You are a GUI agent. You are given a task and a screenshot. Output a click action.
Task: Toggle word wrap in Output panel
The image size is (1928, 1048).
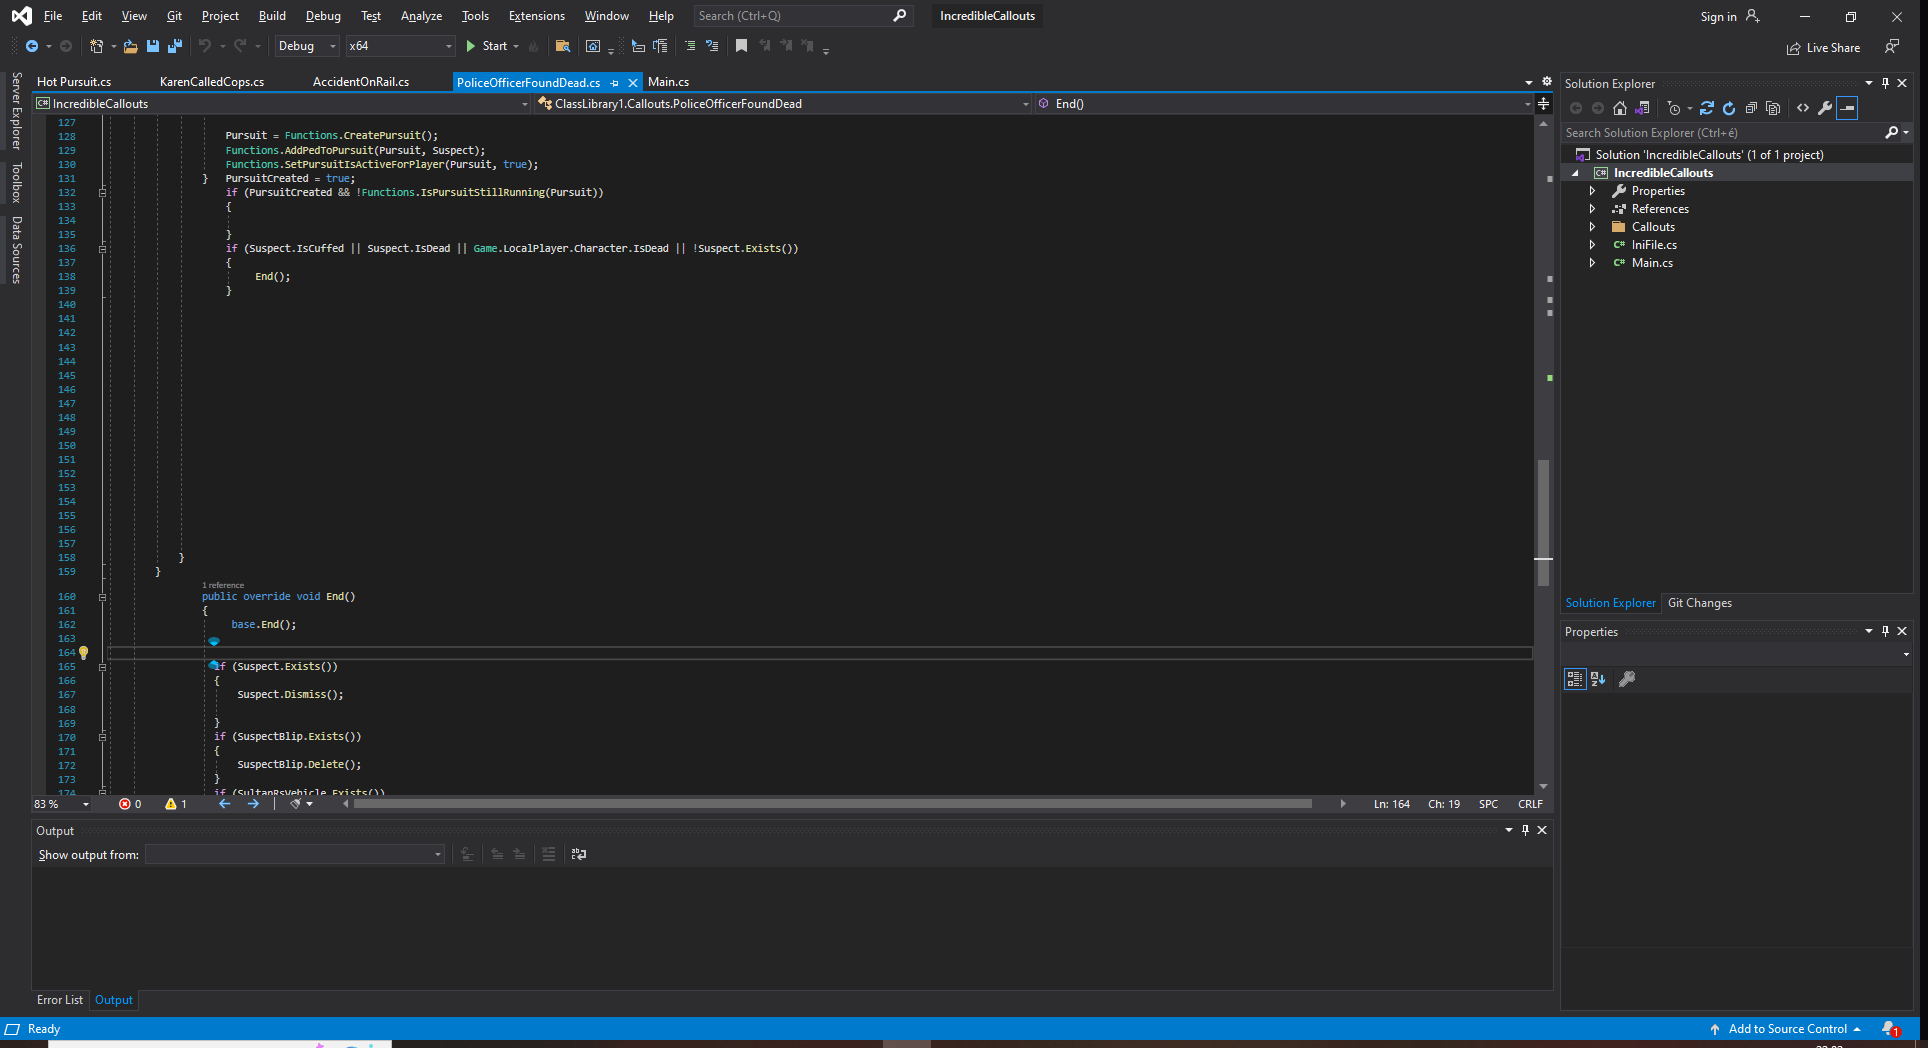(579, 854)
